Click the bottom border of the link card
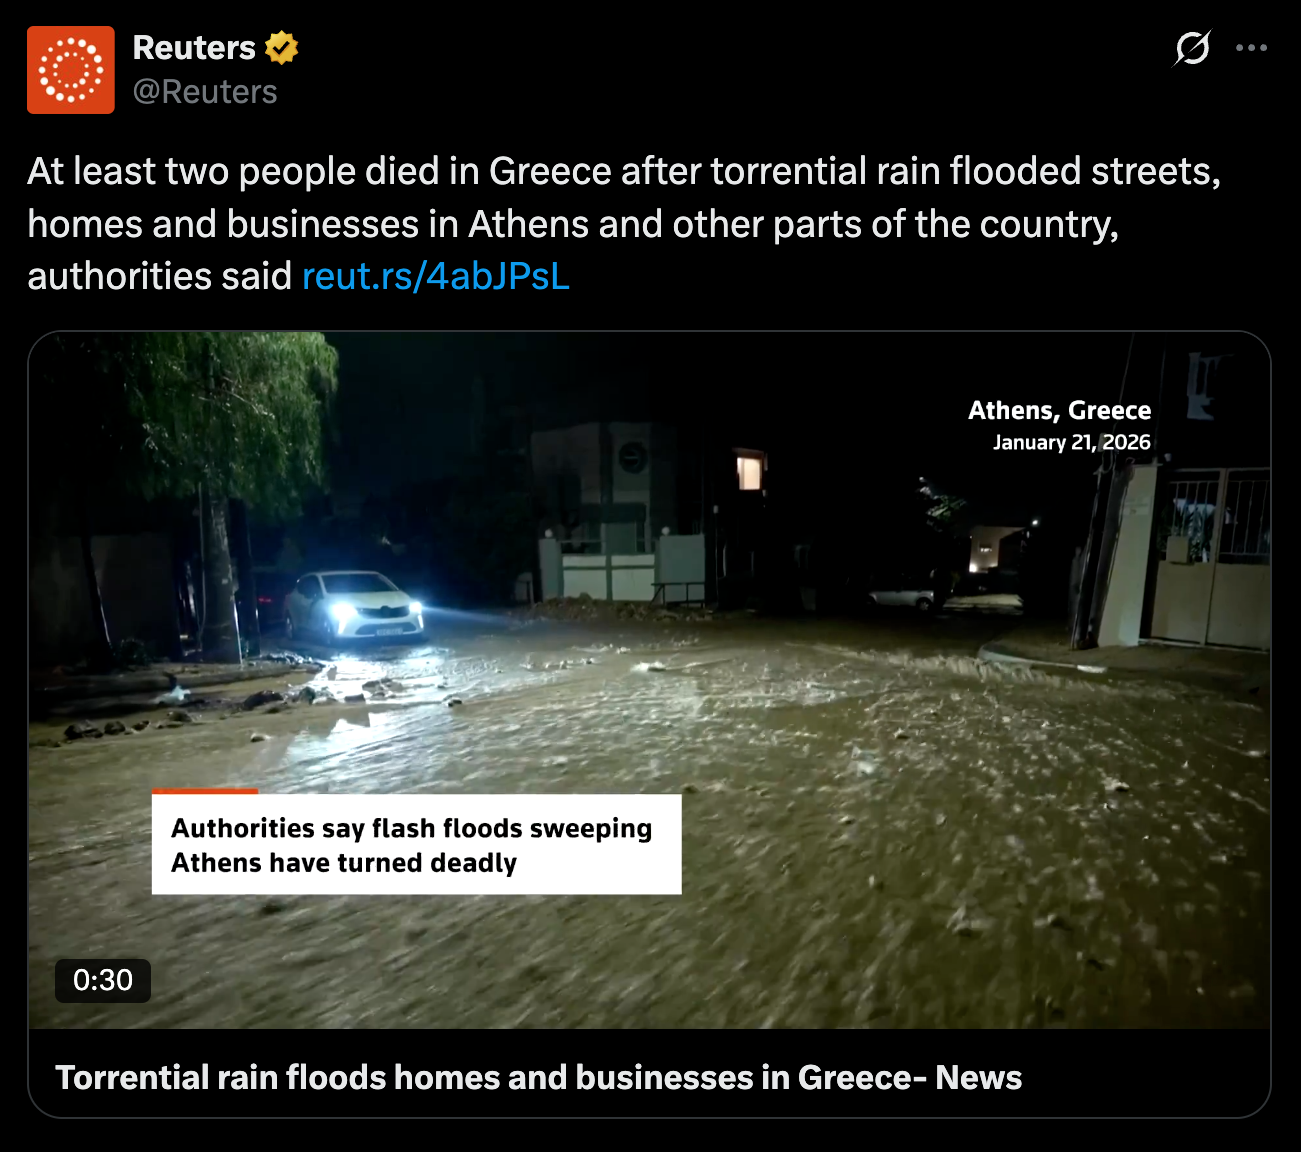The image size is (1301, 1152). [650, 1116]
